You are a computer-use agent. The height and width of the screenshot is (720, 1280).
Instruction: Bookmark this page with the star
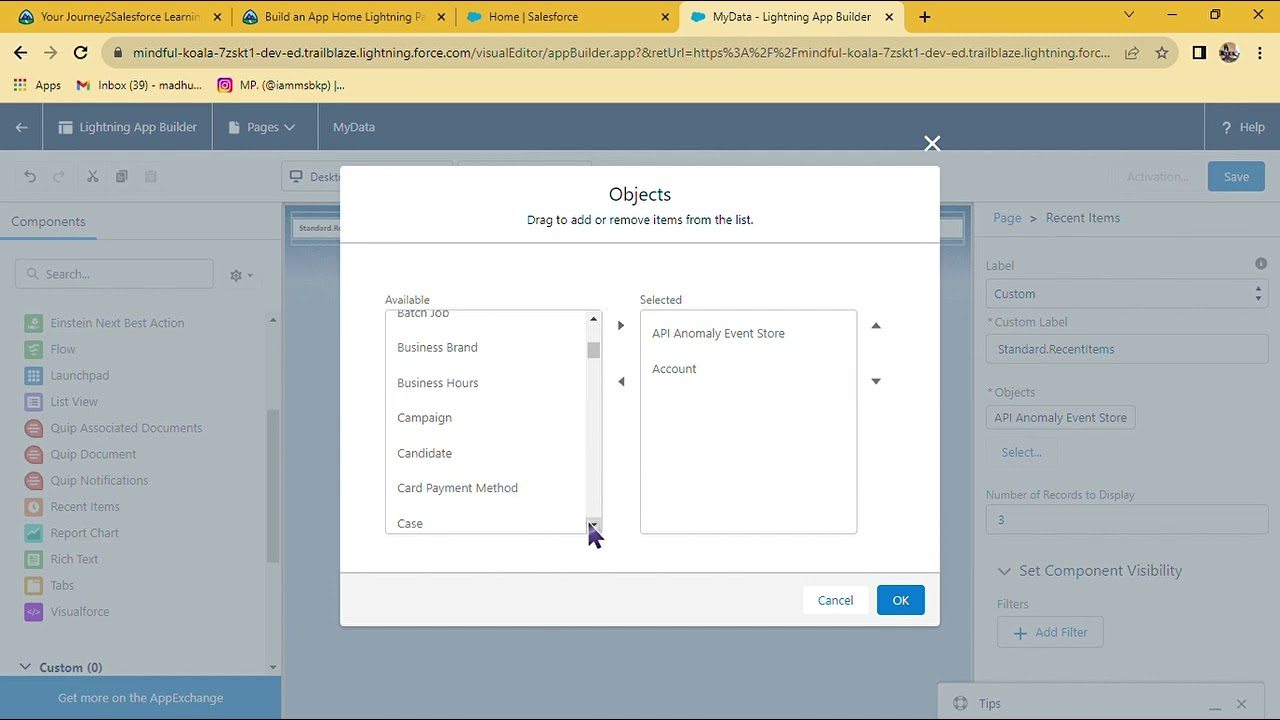point(1161,53)
